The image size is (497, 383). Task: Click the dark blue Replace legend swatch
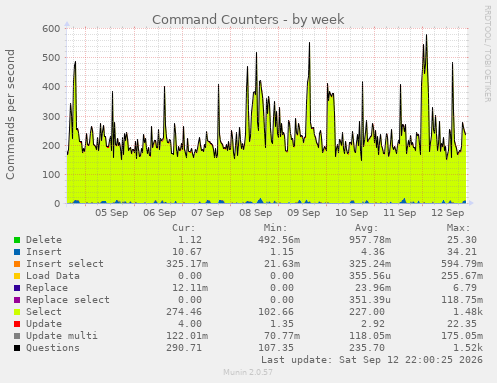point(17,288)
